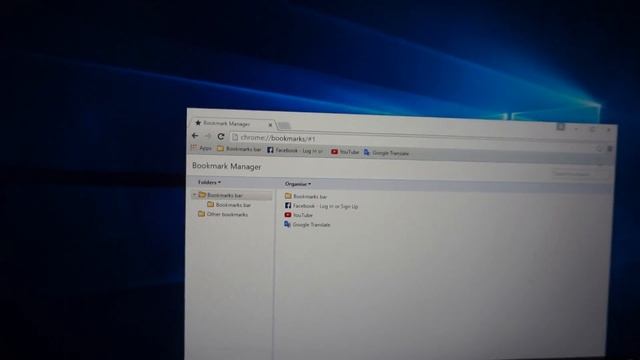640x360 pixels.
Task: Open the Apps shortcut in the bookmarks toolbar
Action: 201,148
